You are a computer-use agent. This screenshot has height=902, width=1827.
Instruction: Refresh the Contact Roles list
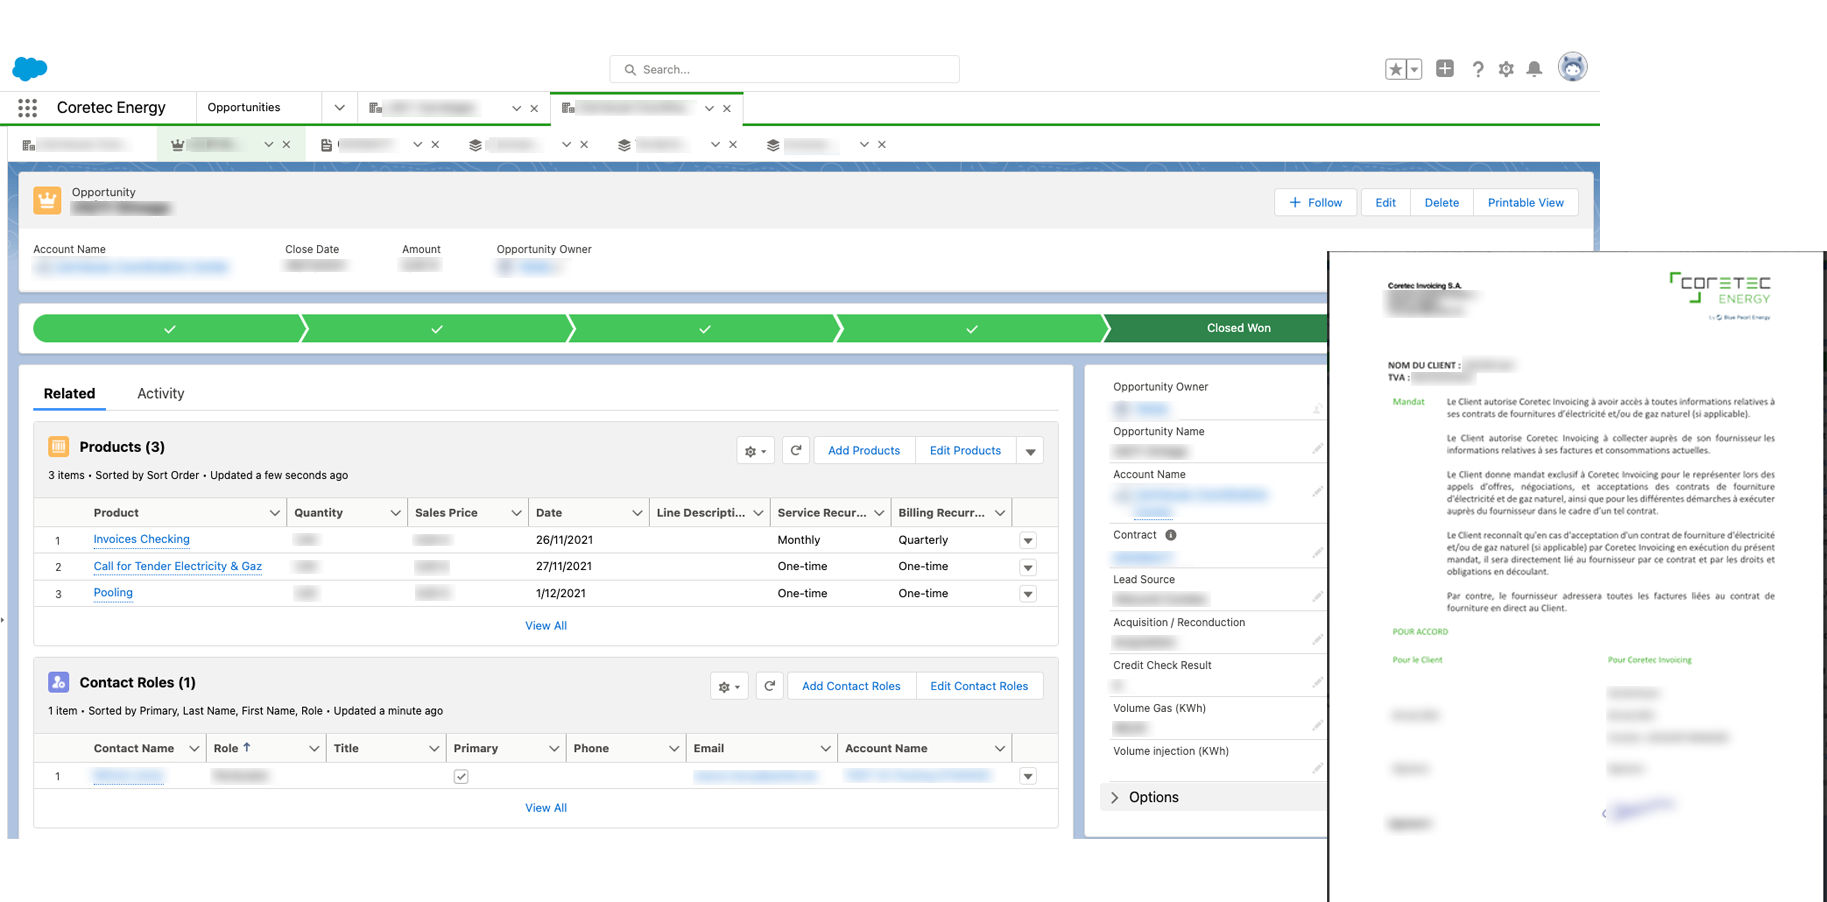coord(769,686)
